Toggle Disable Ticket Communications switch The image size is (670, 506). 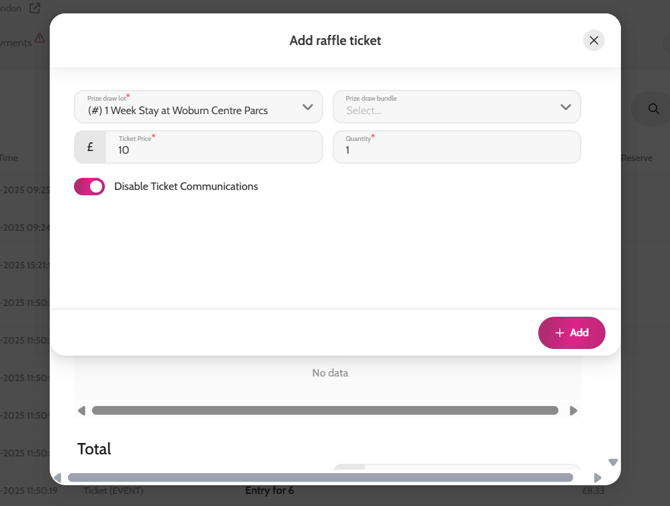(89, 186)
